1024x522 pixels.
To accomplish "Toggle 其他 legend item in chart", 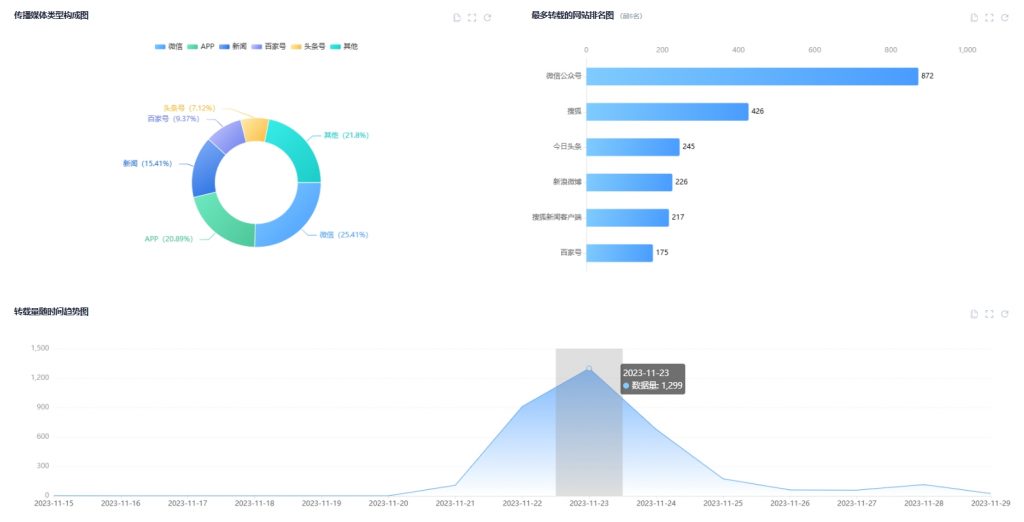I will (x=344, y=47).
